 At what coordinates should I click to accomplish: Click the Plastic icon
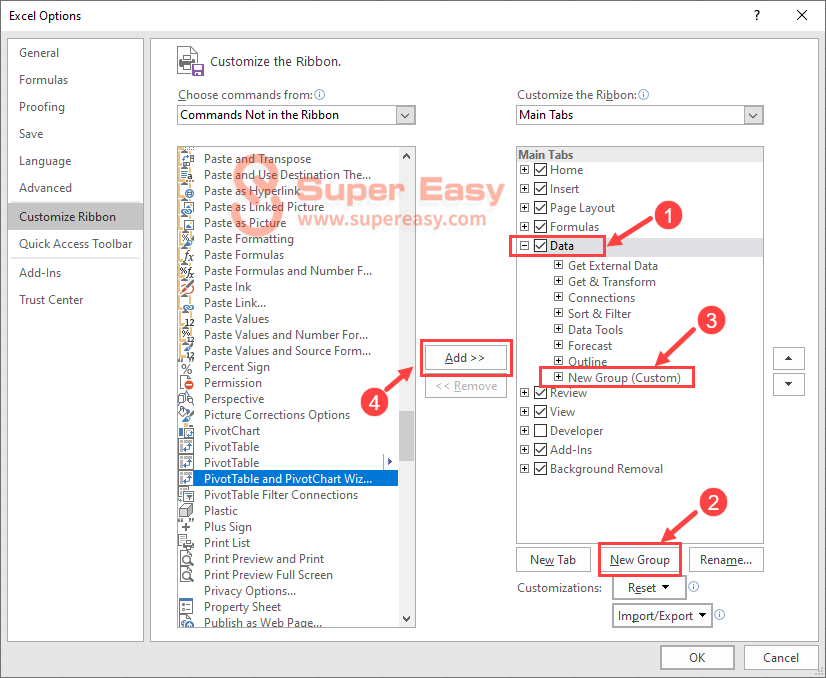click(x=186, y=511)
